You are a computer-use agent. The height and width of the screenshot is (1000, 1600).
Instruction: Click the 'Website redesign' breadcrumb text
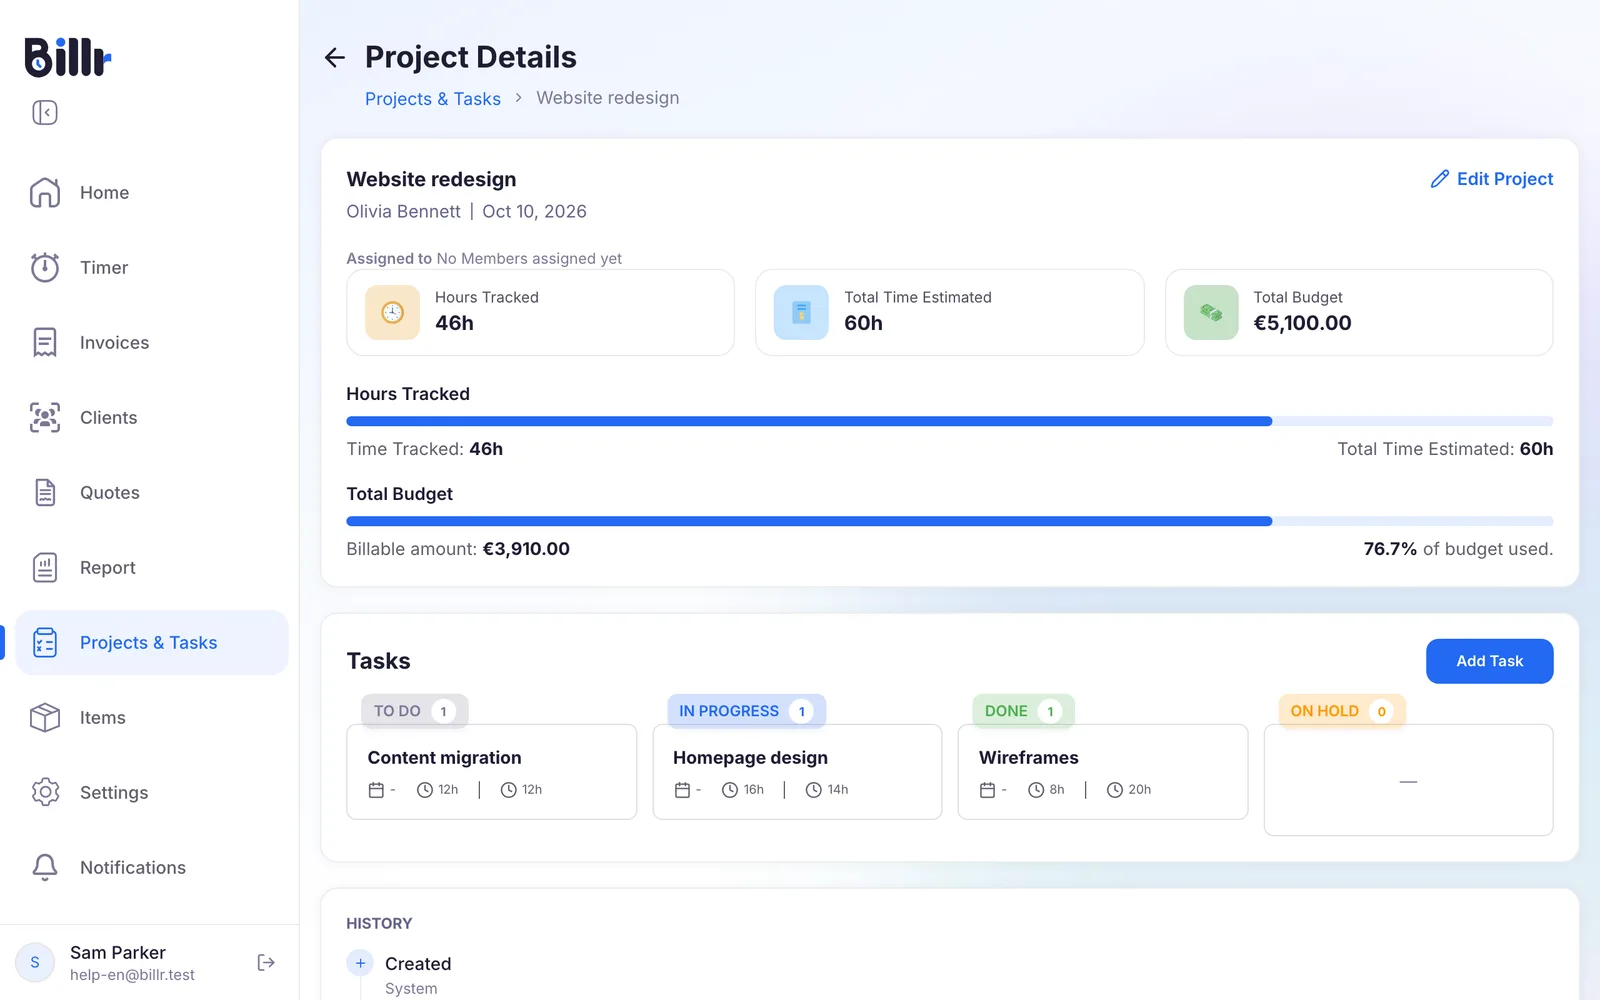point(608,98)
